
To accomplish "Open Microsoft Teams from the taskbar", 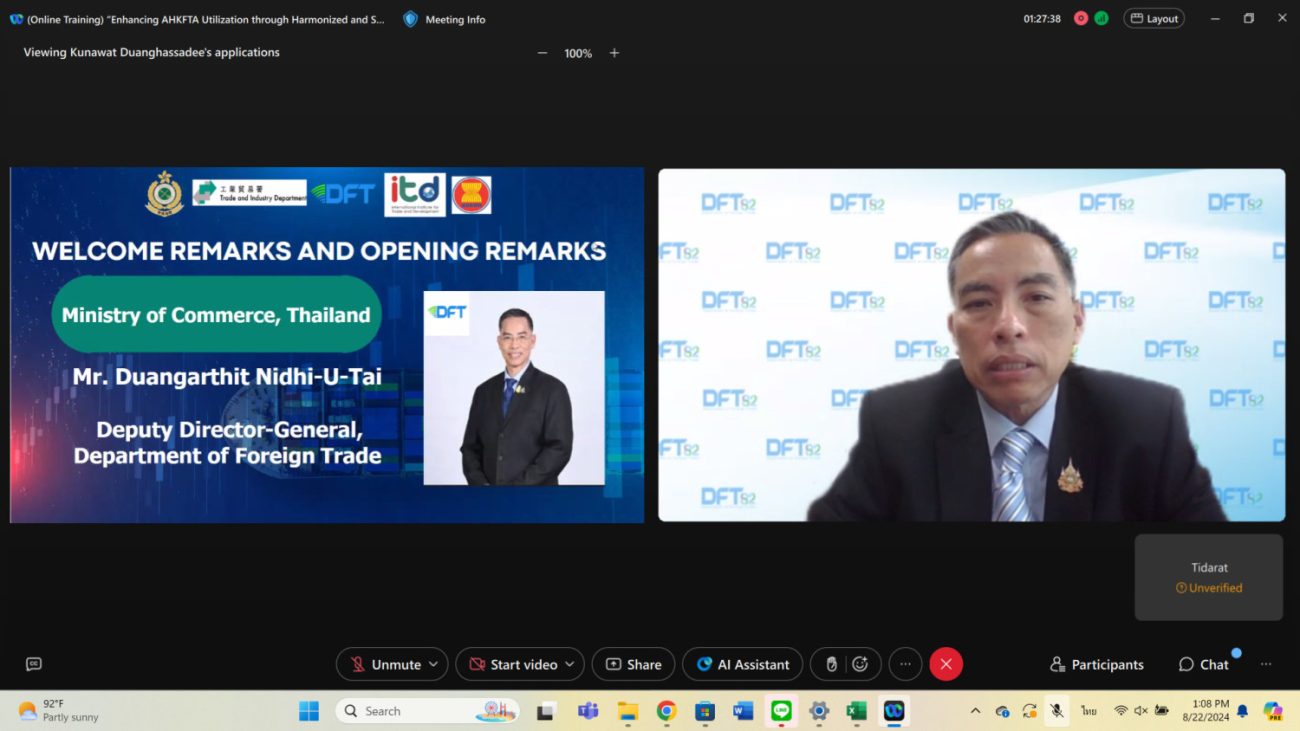I will [x=587, y=711].
